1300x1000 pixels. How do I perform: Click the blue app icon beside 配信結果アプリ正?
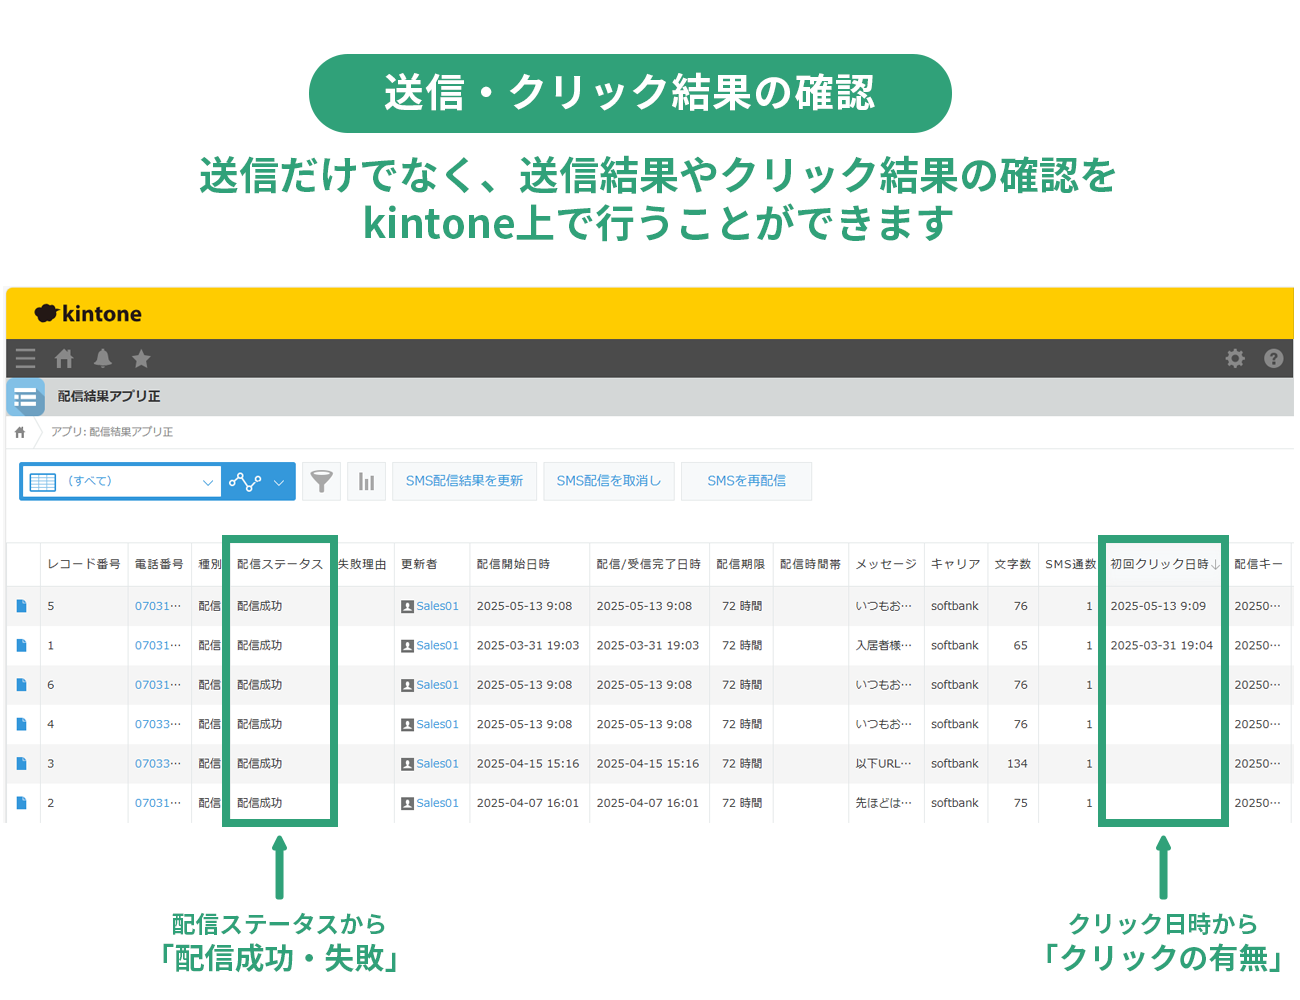26,397
